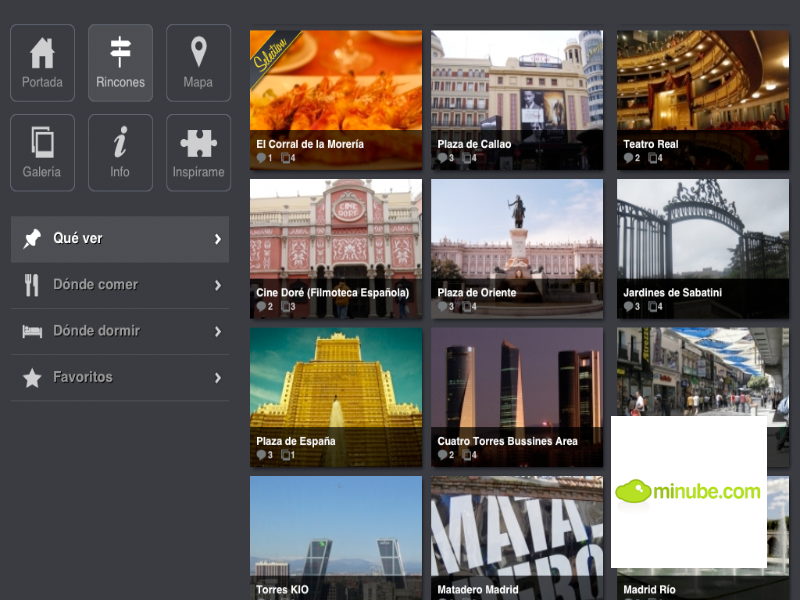Open the Mapa pin button

[198, 63]
